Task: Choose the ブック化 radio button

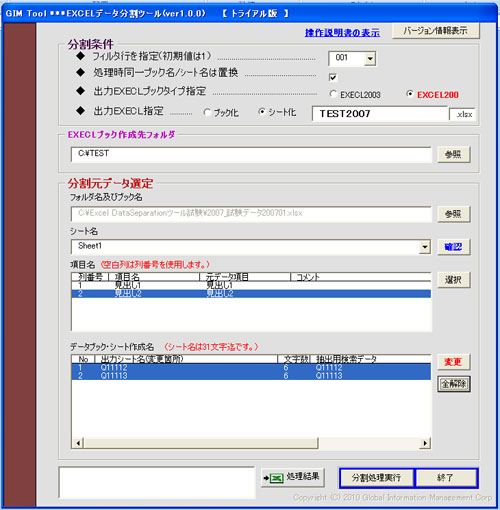Action: 207,113
